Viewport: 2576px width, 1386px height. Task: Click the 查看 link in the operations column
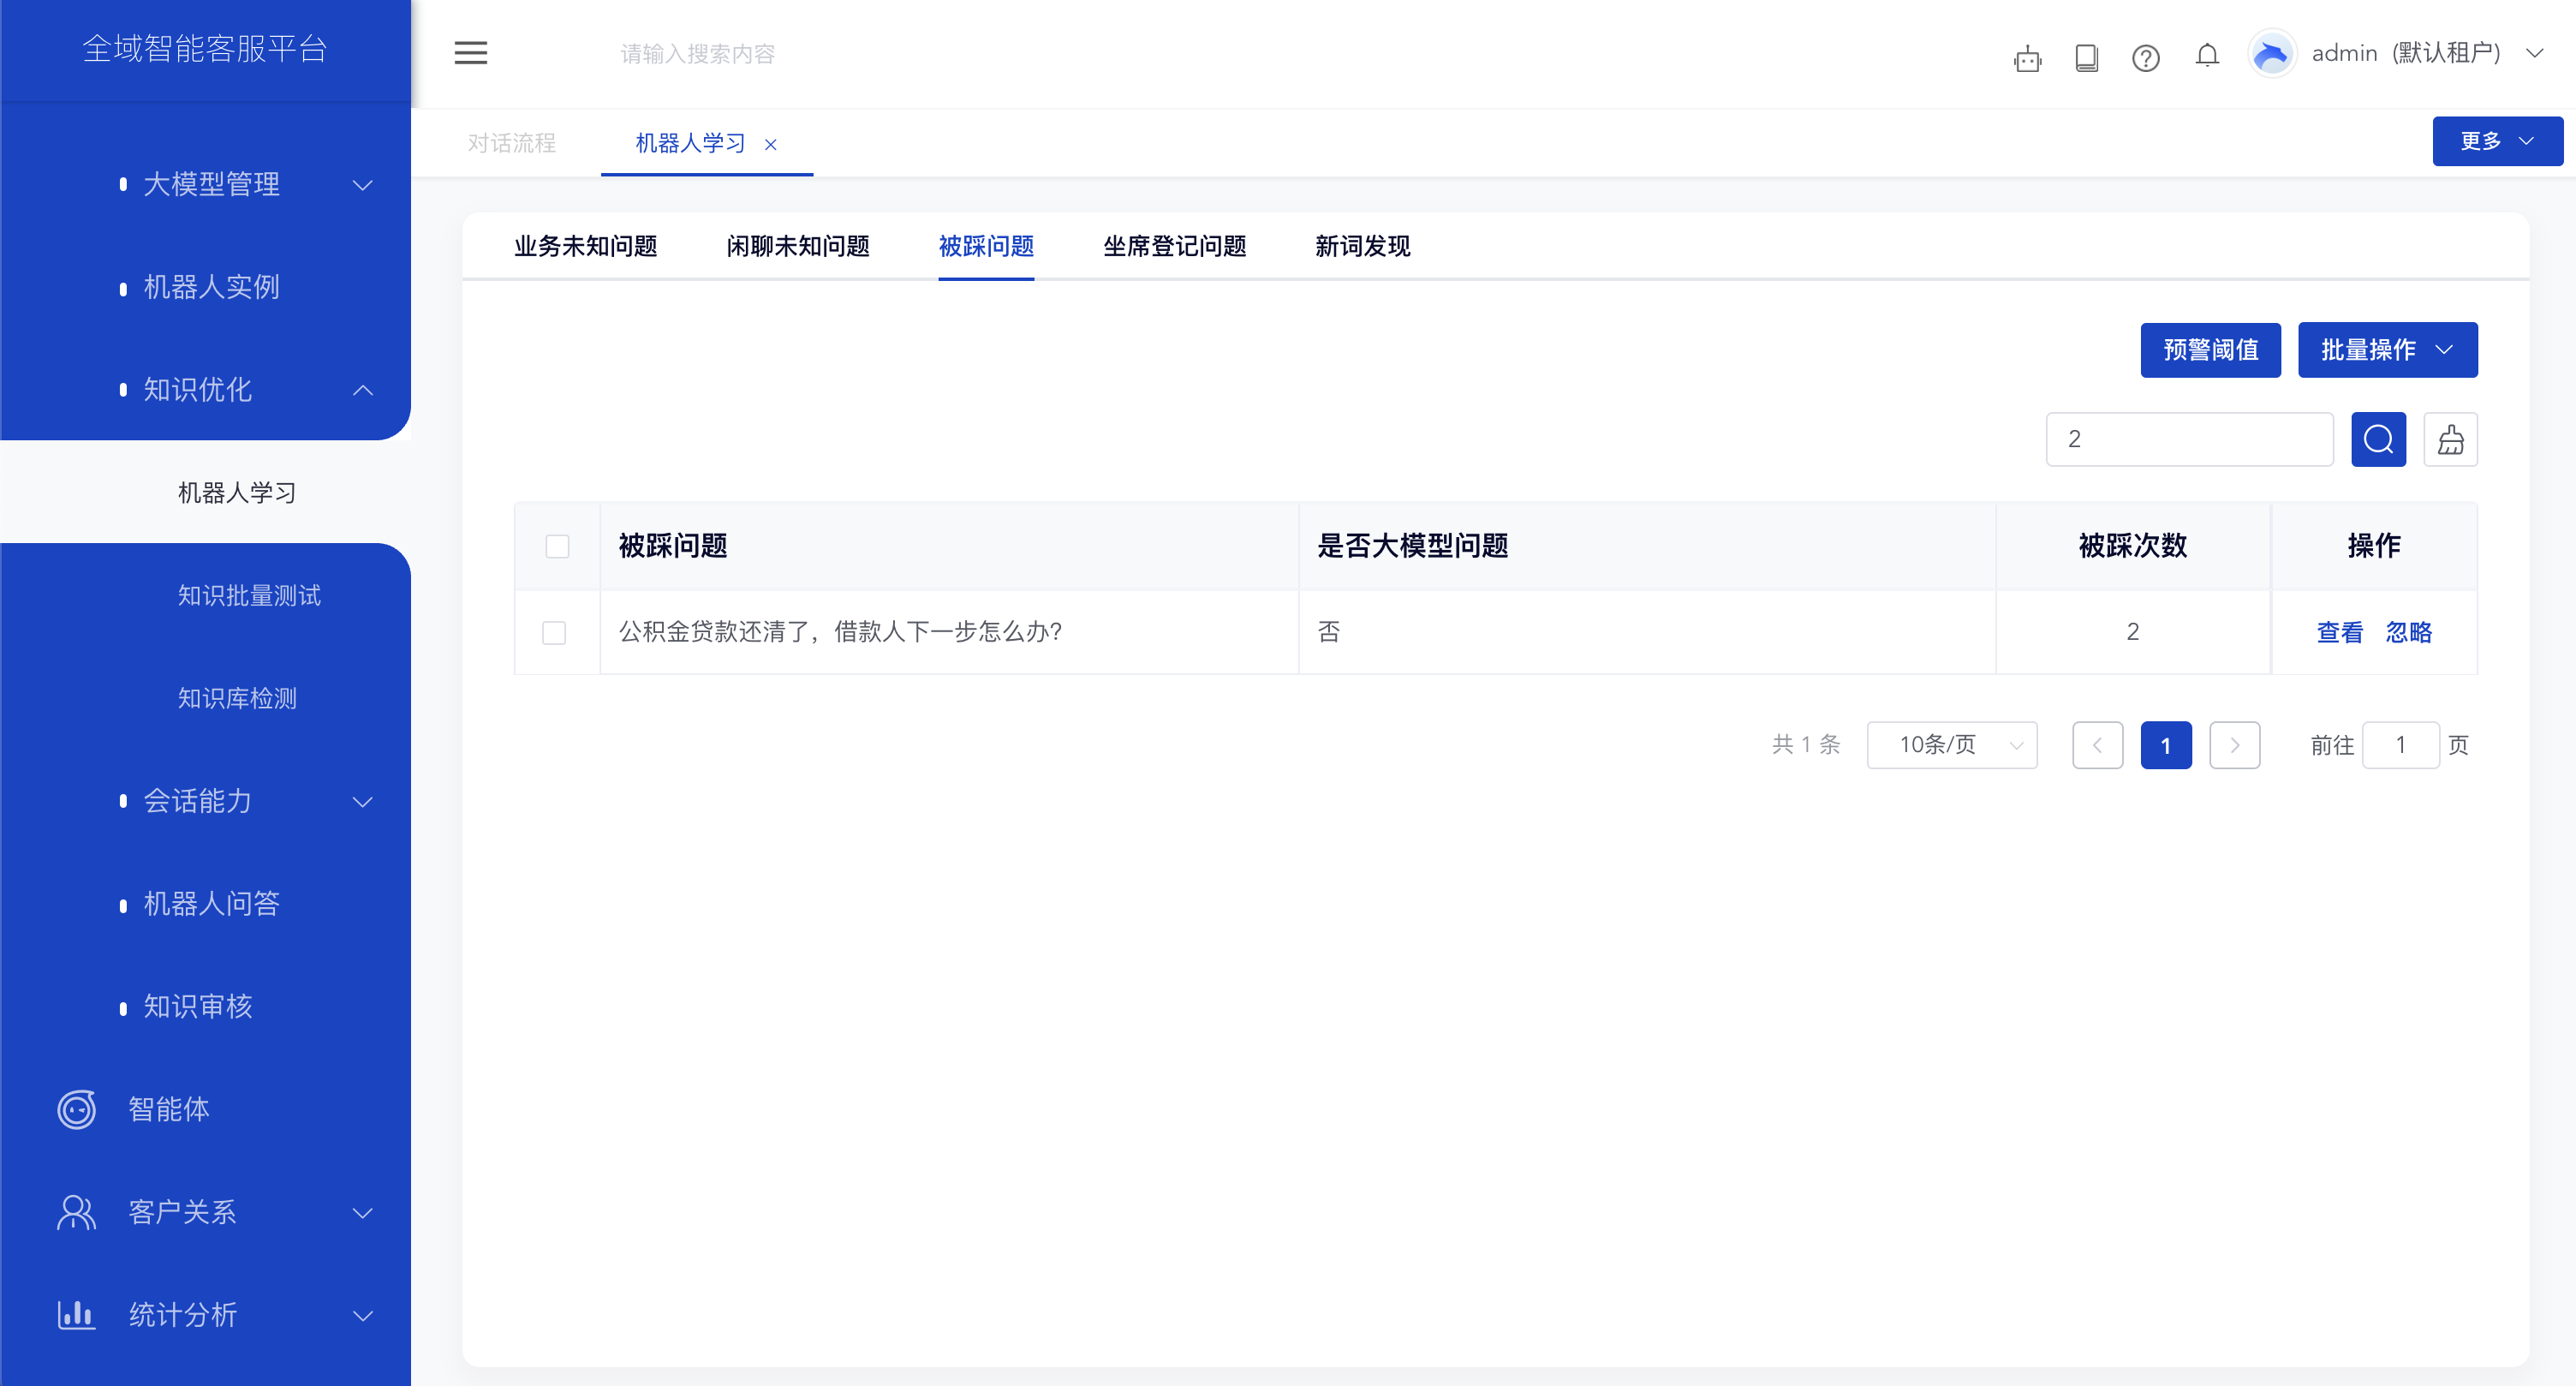2340,632
